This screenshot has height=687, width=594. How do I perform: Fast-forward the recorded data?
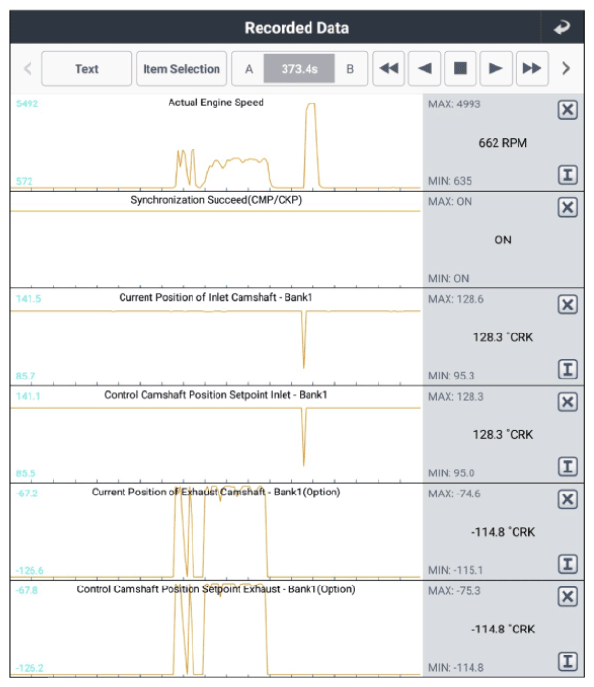[x=532, y=68]
